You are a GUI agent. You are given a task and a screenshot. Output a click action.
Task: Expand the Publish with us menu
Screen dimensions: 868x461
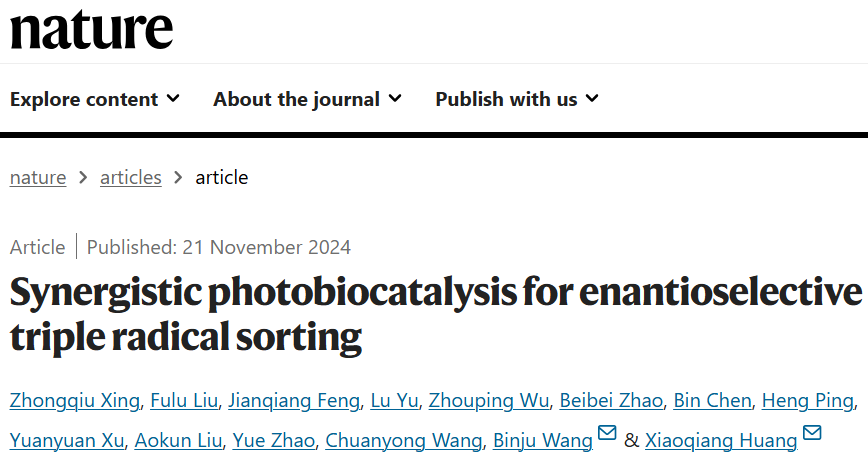click(x=517, y=99)
